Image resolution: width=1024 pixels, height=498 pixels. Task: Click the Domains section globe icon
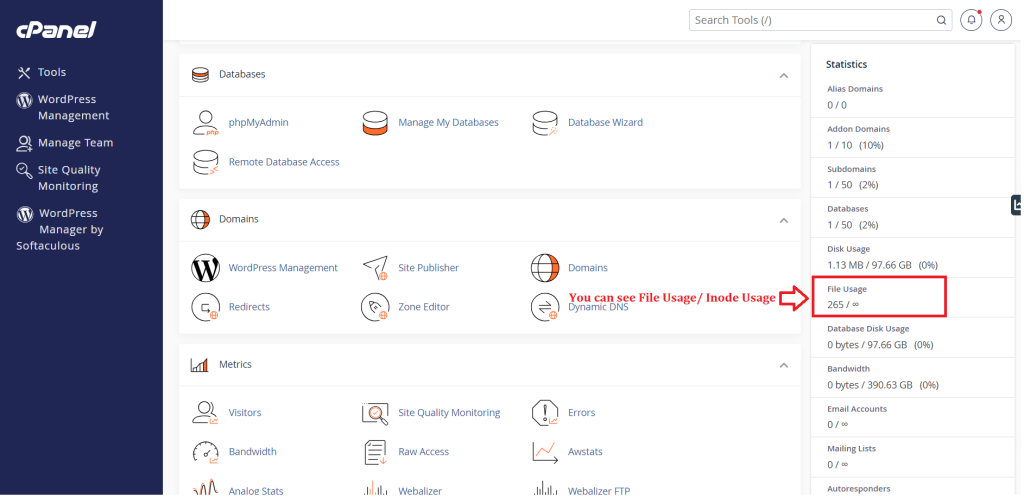click(200, 219)
